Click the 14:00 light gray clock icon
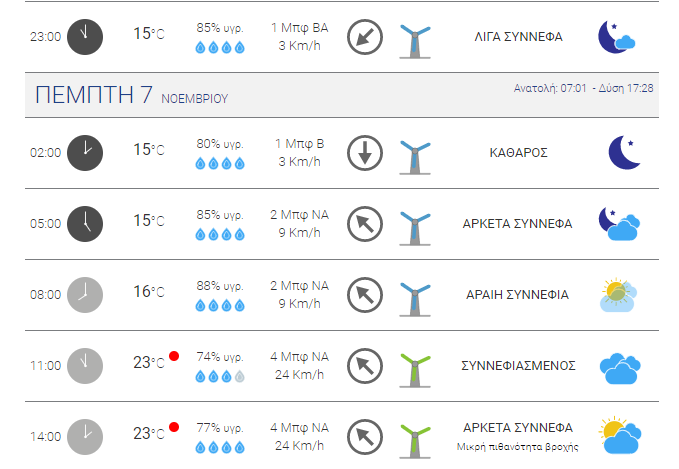This screenshot has width=679, height=469. click(85, 437)
